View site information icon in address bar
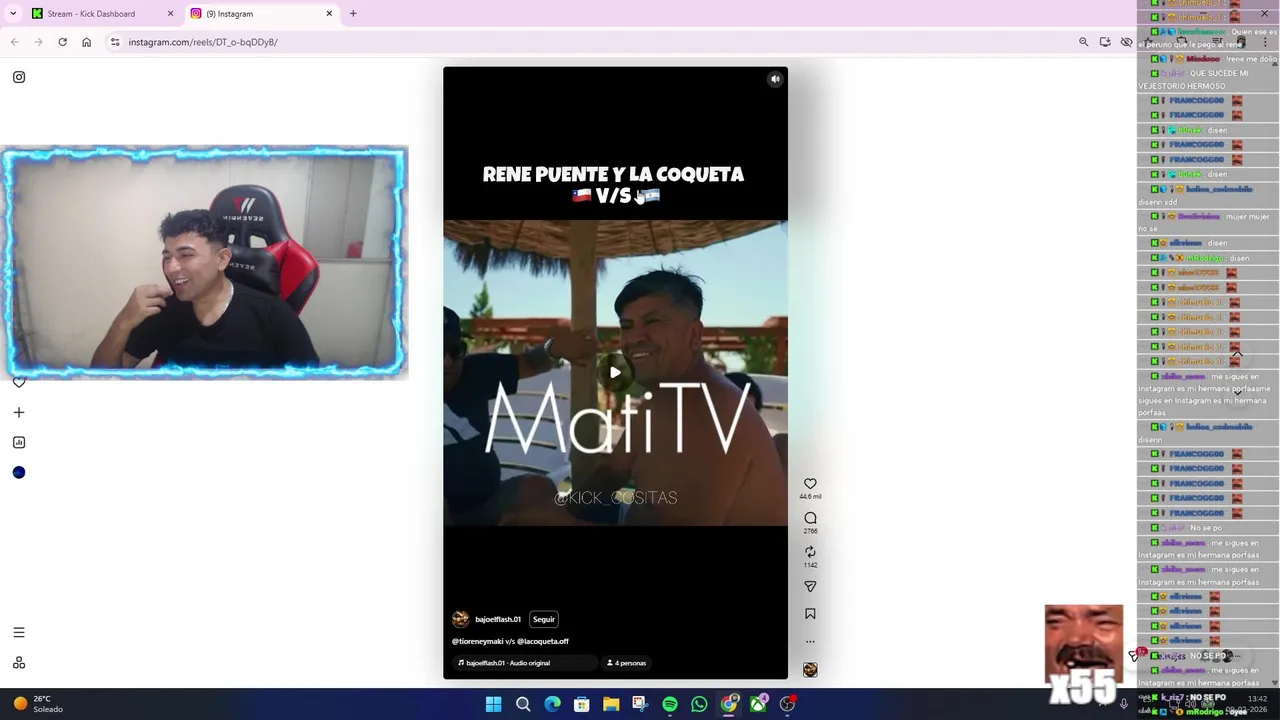 click(115, 42)
